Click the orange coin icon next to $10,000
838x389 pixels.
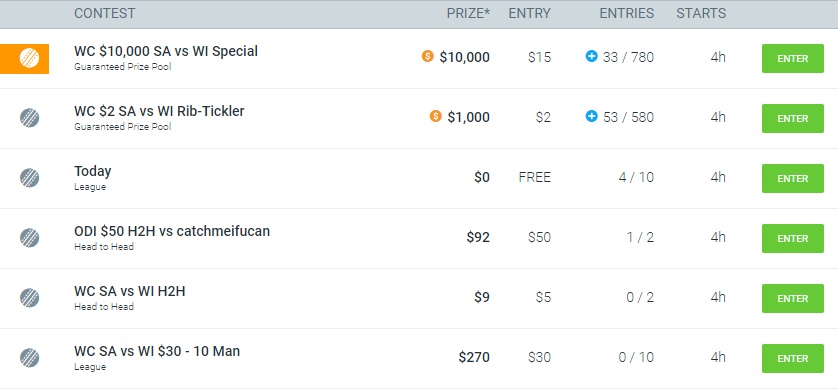[428, 56]
